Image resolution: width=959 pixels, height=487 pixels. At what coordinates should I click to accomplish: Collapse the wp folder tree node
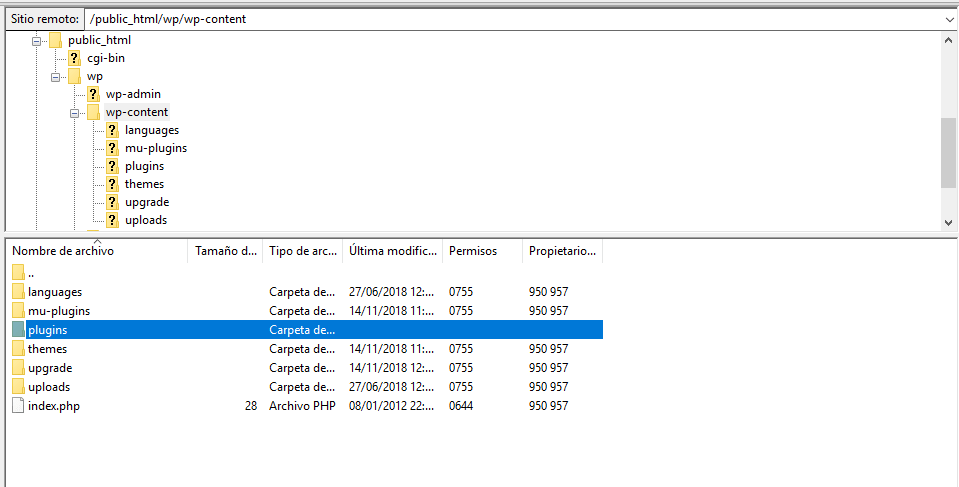tap(56, 78)
